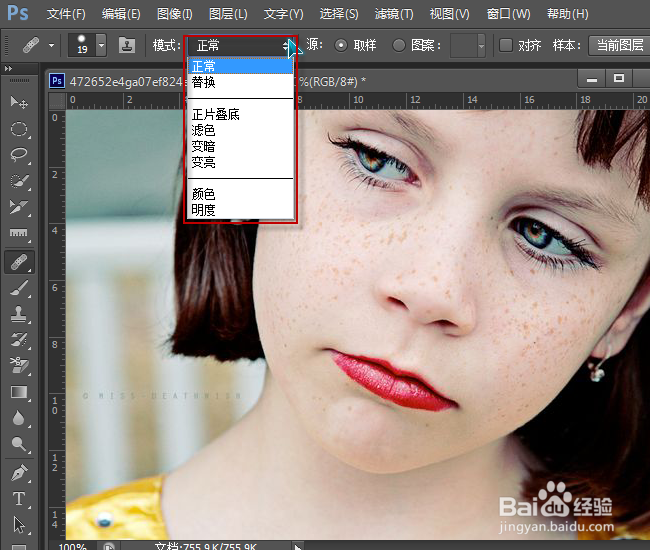Select the Clone Stamp tool
Image resolution: width=650 pixels, height=550 pixels.
click(x=19, y=314)
